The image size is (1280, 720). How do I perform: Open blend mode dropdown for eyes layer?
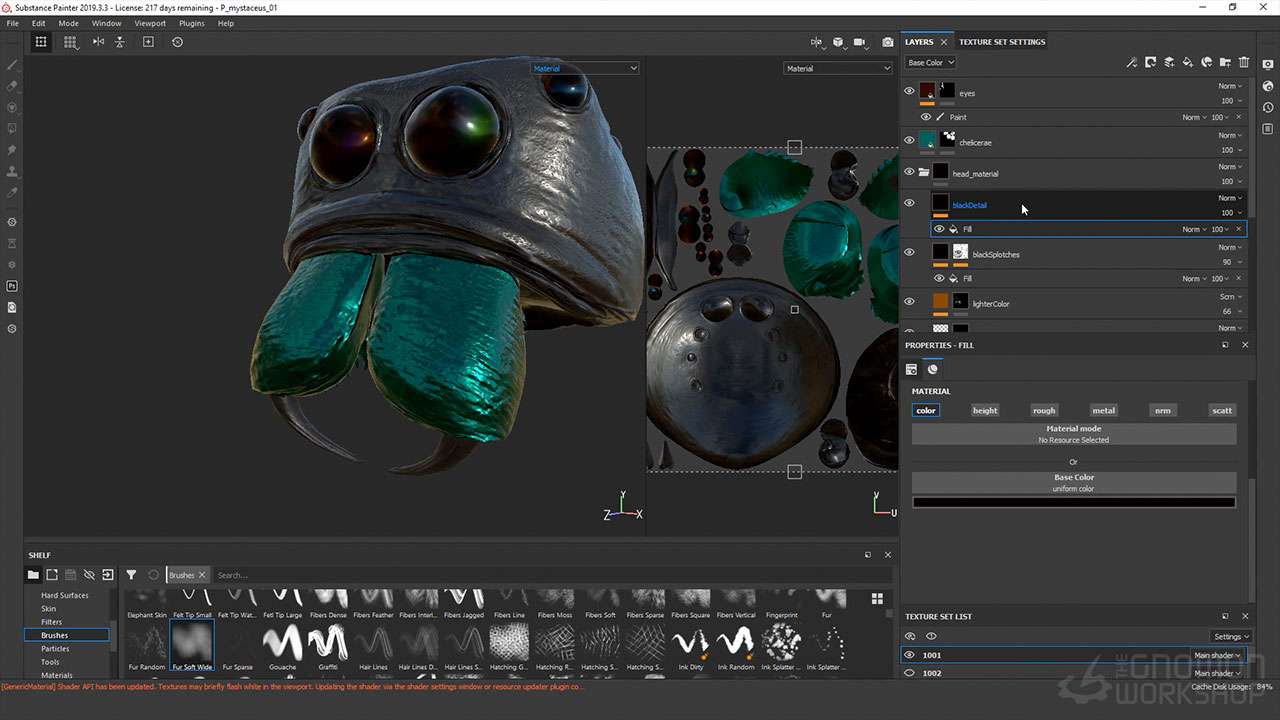tap(1230, 86)
